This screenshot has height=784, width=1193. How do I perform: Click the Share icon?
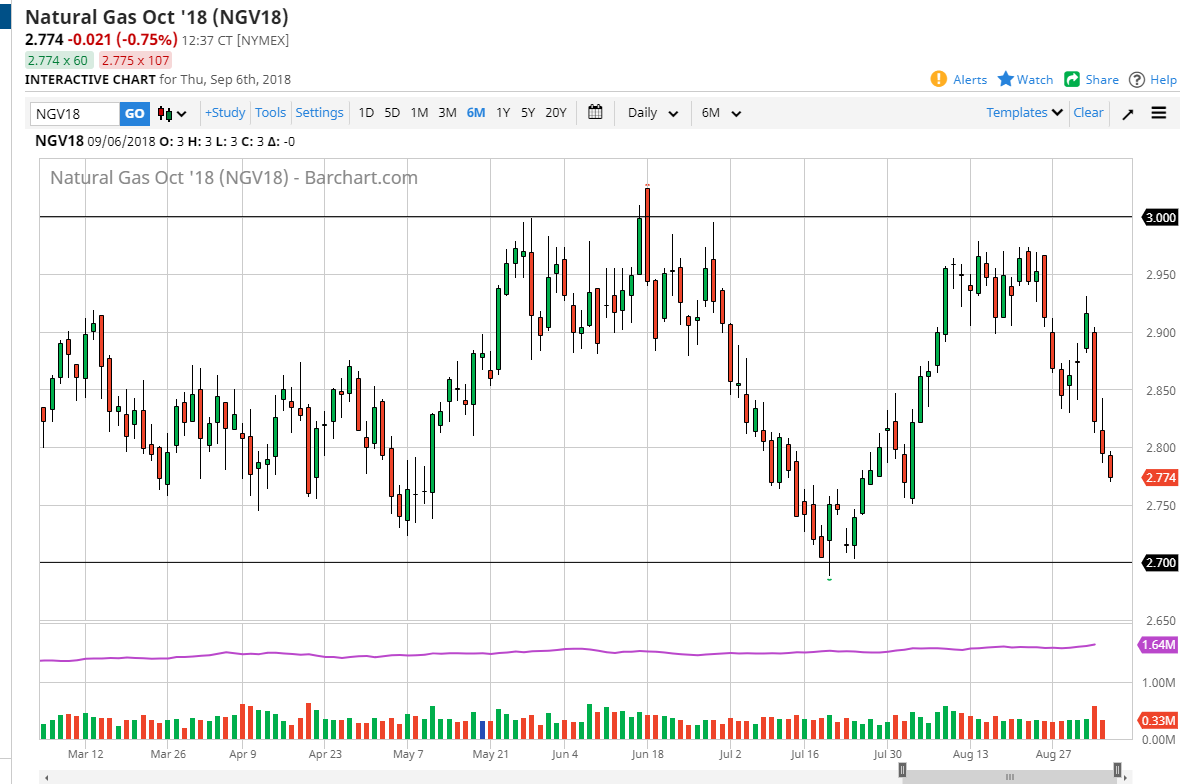pyautogui.click(x=1072, y=79)
